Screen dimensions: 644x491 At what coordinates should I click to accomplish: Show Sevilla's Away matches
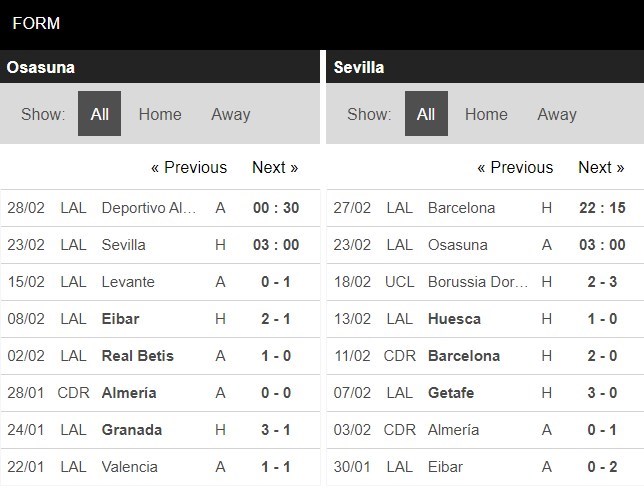[557, 114]
